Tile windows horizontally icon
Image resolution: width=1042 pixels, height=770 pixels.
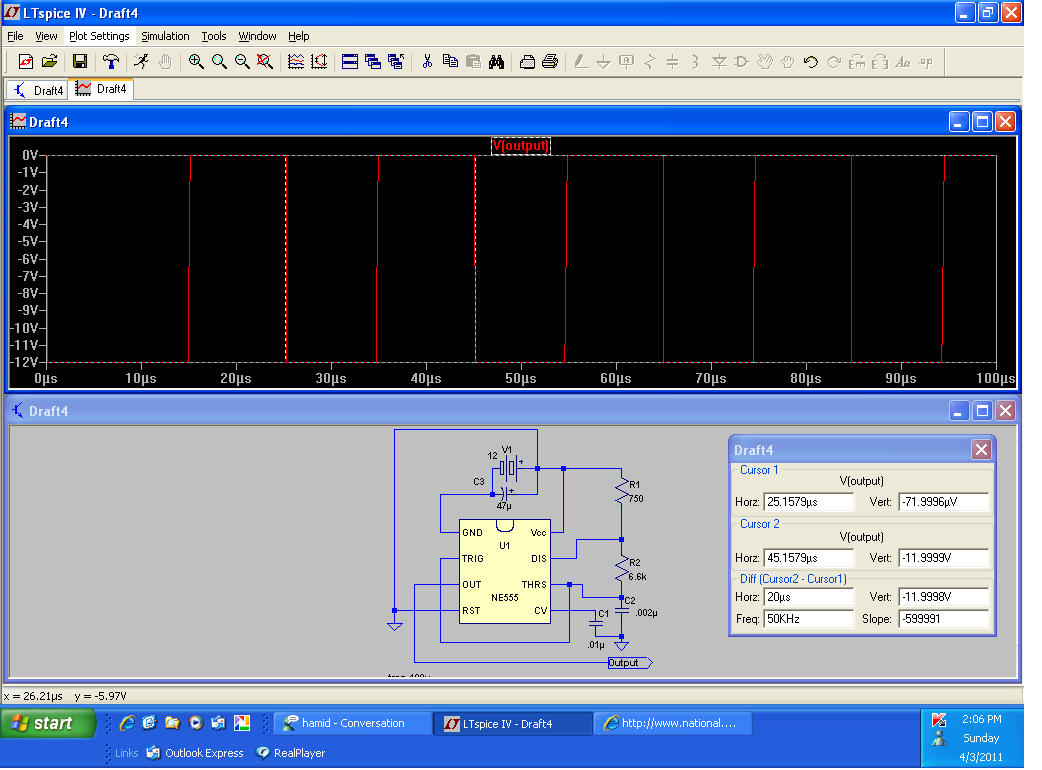(350, 62)
